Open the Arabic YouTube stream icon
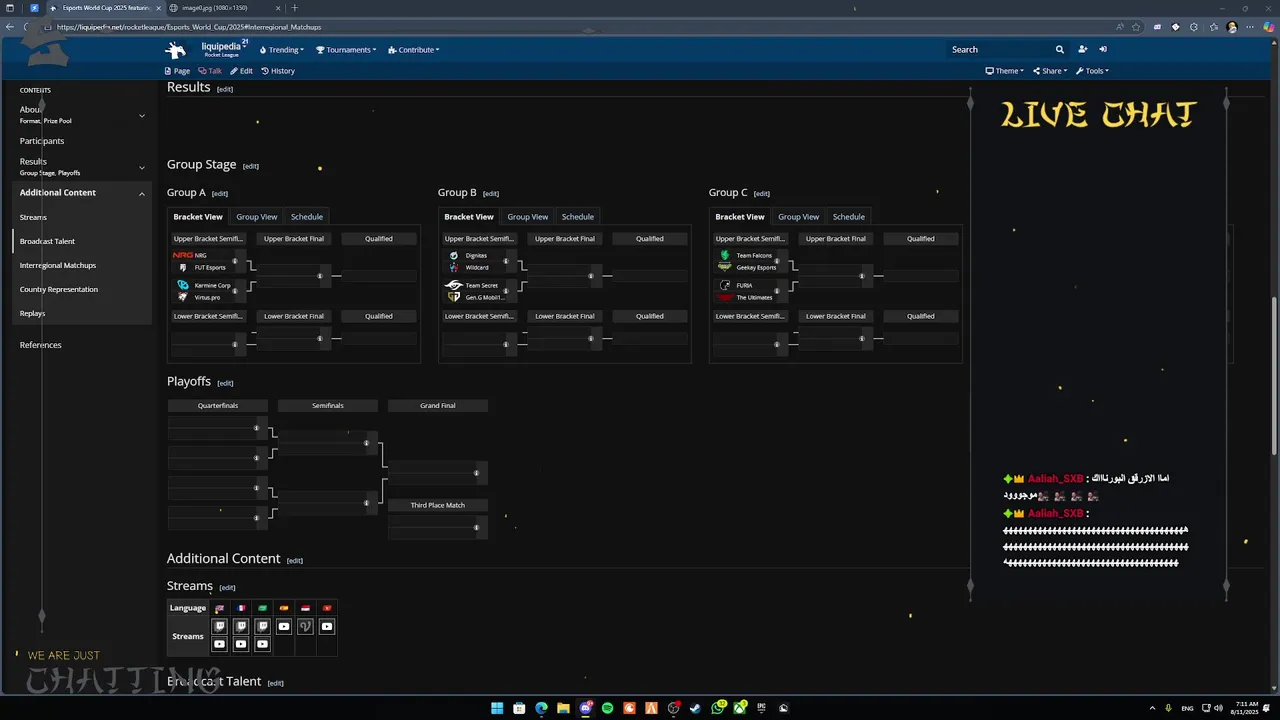The image size is (1280, 720). [x=262, y=645]
